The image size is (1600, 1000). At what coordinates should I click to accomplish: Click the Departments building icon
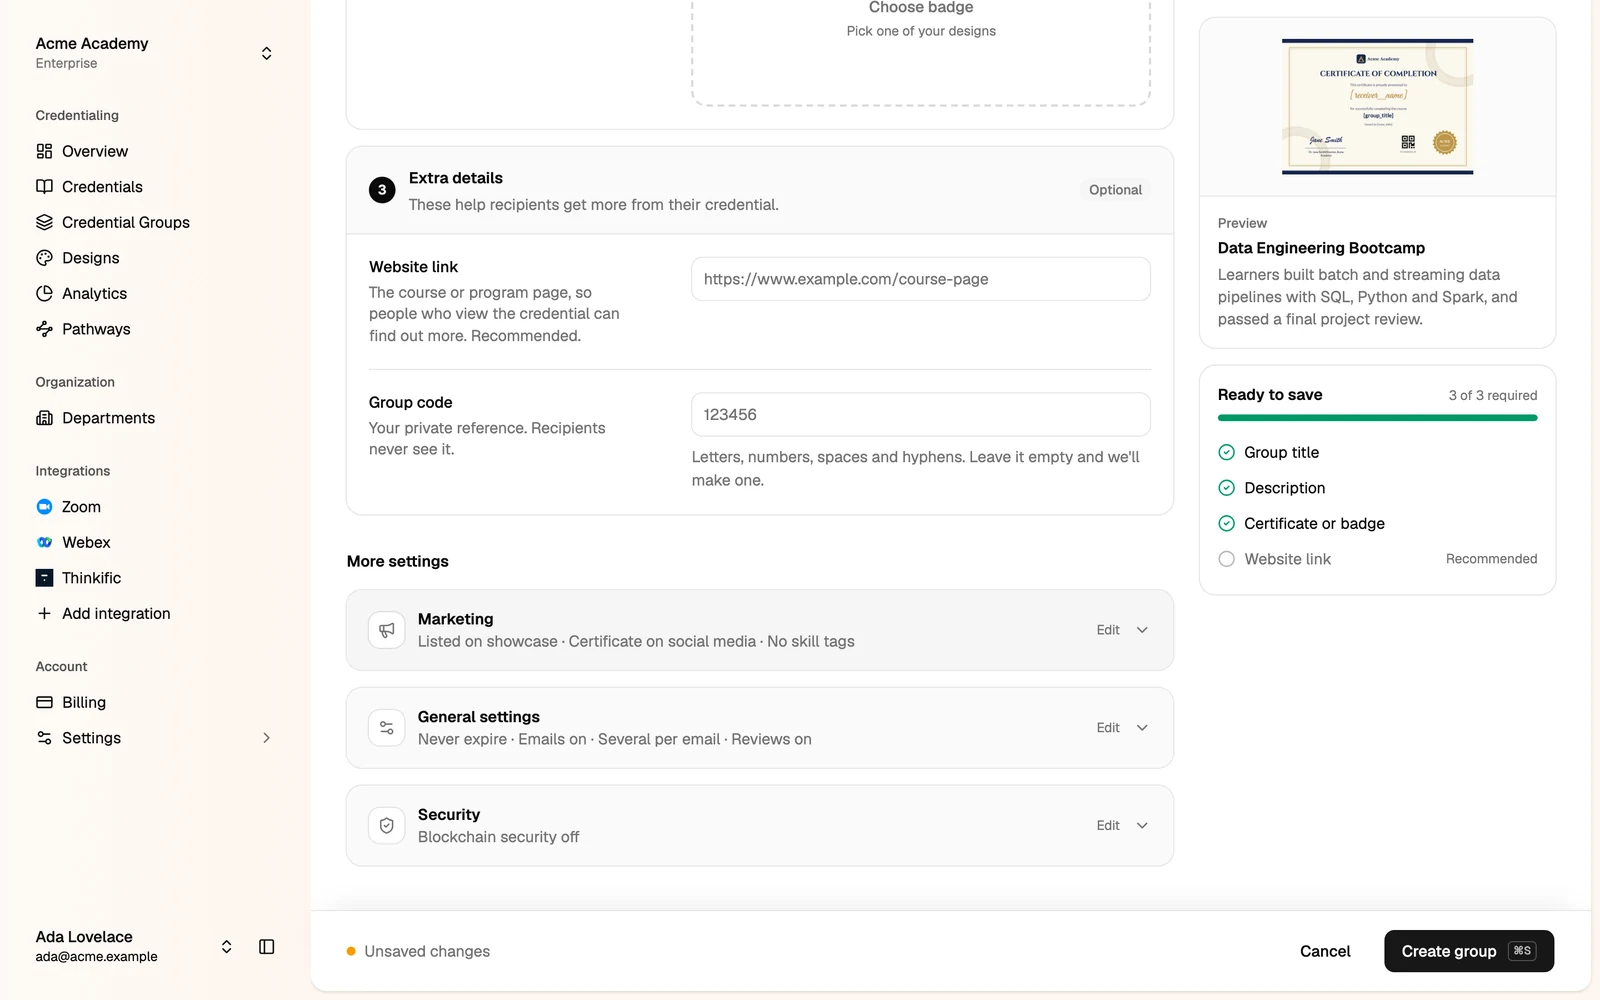(x=44, y=418)
